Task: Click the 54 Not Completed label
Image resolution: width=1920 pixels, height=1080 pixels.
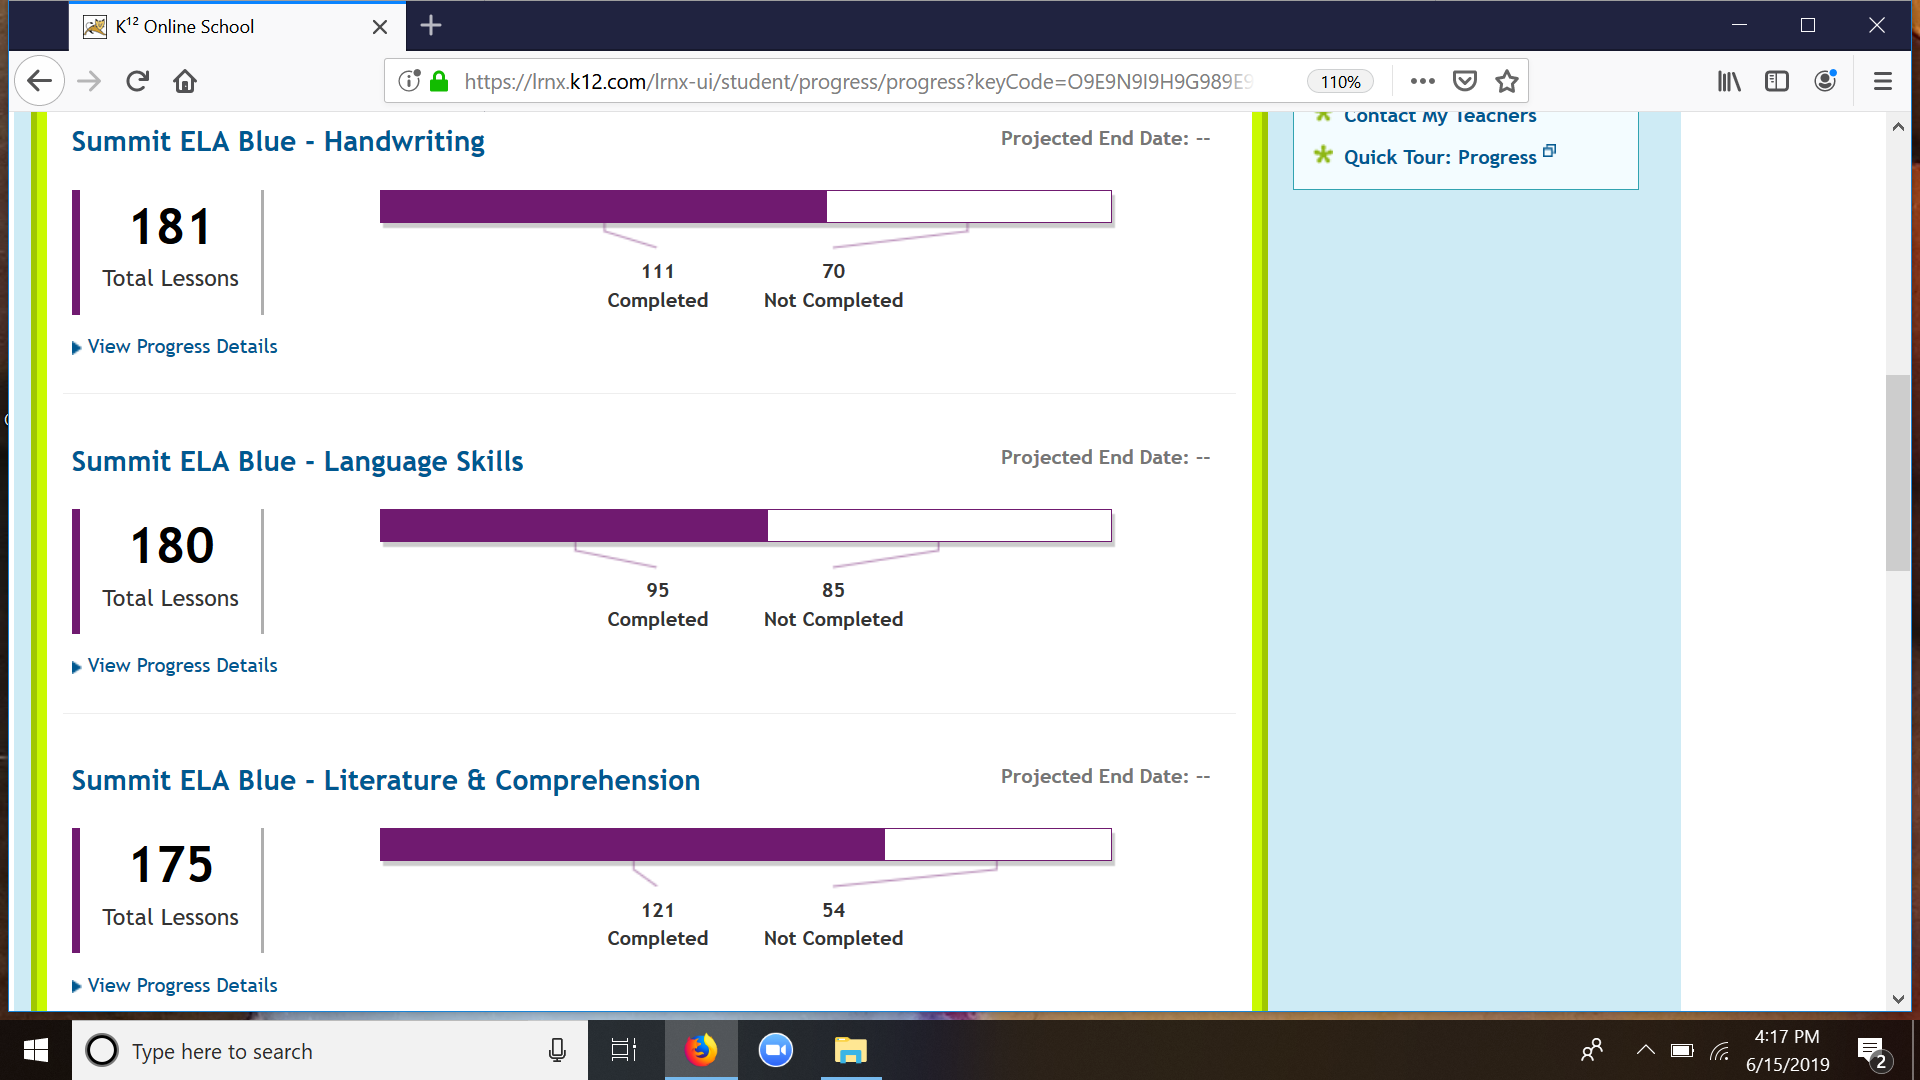Action: pyautogui.click(x=834, y=924)
